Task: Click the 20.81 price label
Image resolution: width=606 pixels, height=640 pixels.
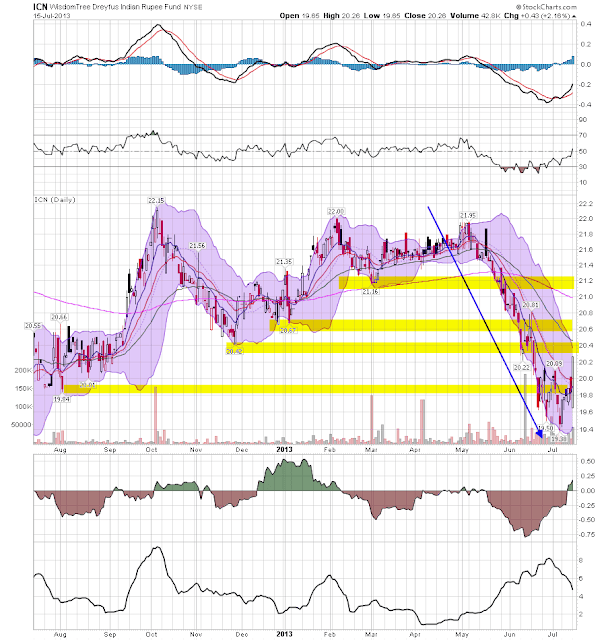Action: point(531,305)
